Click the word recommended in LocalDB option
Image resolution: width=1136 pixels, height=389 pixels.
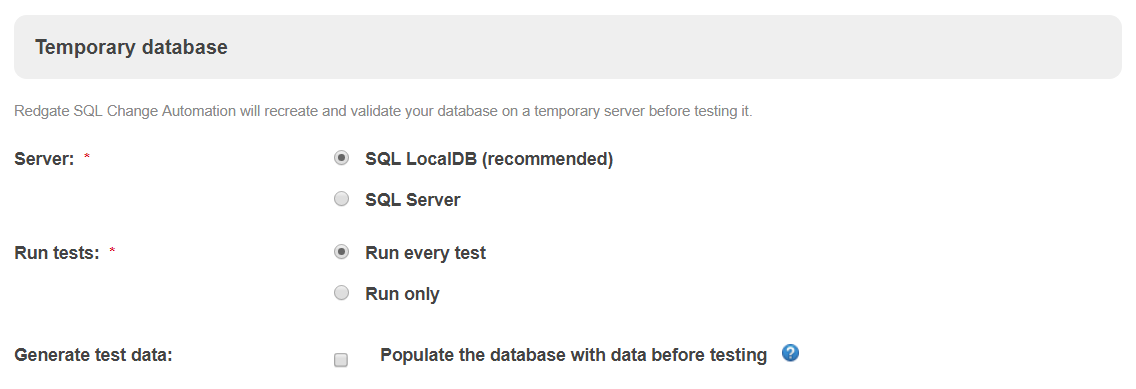coord(547,159)
